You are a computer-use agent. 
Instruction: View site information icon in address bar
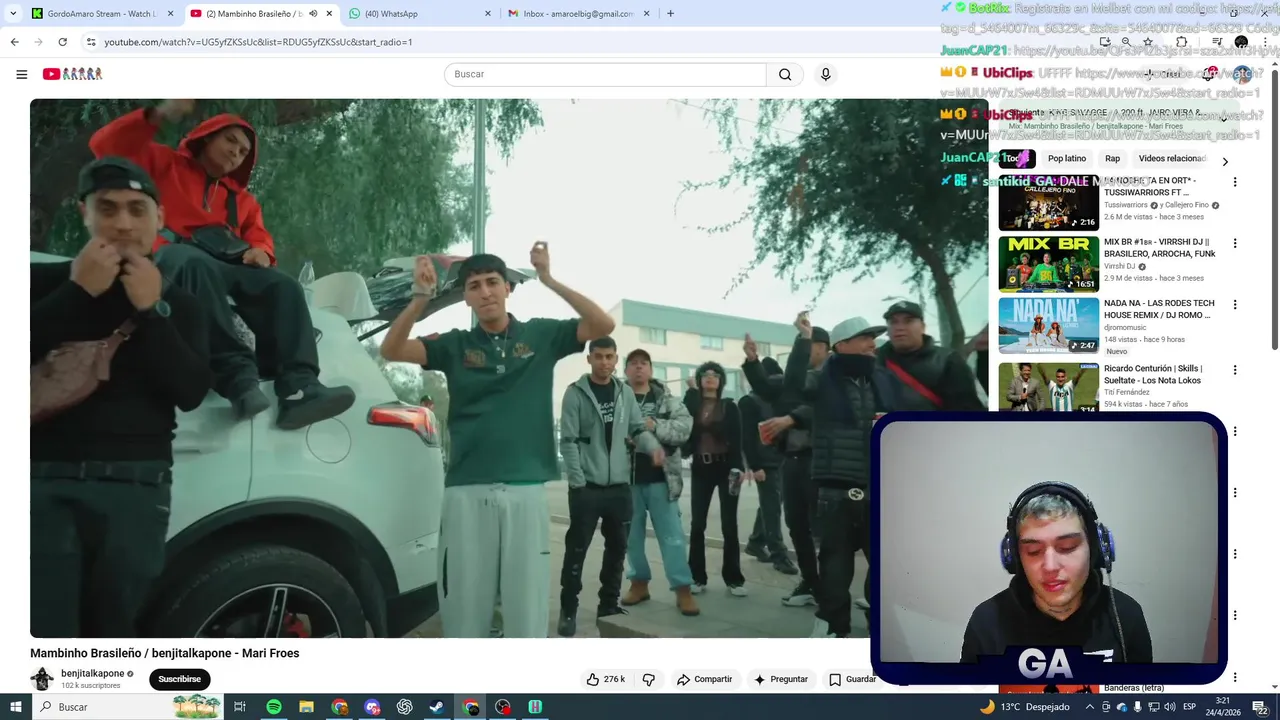point(91,42)
